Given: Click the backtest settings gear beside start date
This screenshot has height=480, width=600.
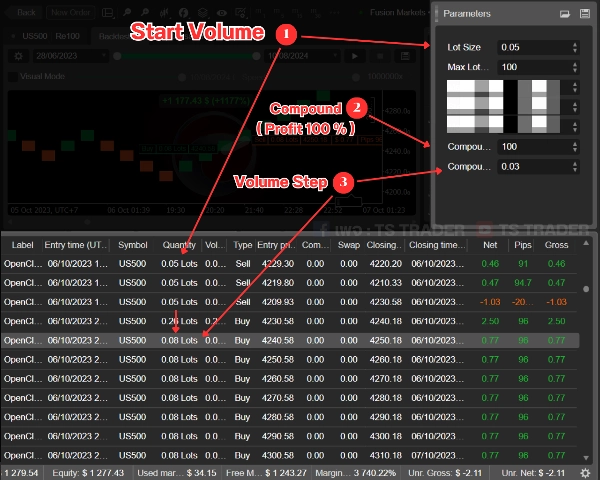Looking at the screenshot, I should pos(19,55).
